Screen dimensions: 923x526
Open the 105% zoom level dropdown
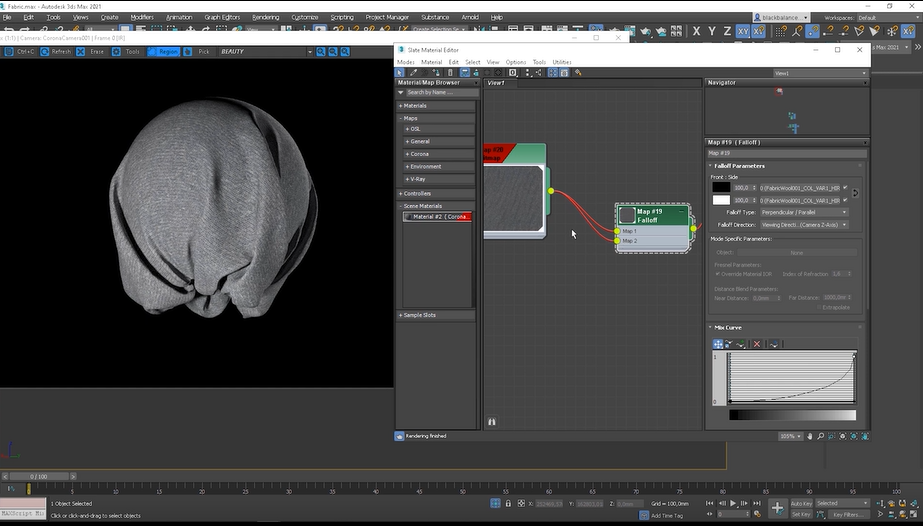pyautogui.click(x=791, y=437)
